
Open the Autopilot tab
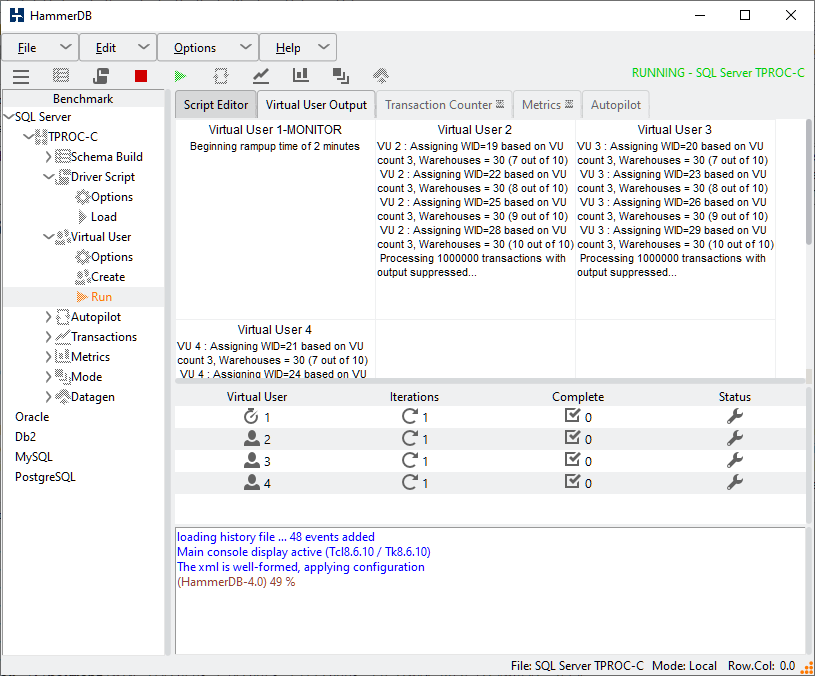point(615,105)
